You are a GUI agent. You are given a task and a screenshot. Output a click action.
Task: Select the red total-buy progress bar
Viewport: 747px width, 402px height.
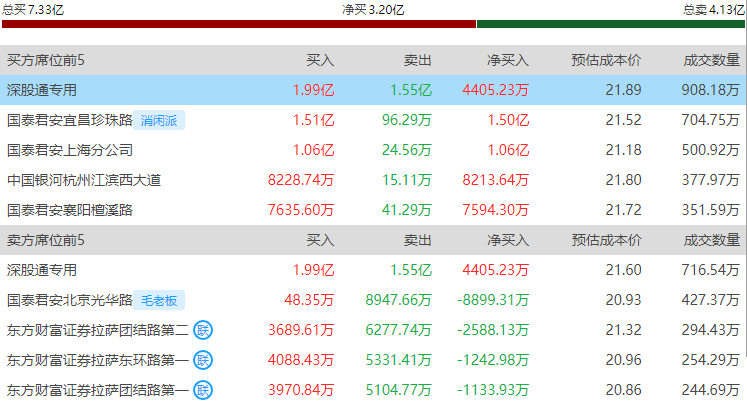pyautogui.click(x=239, y=24)
